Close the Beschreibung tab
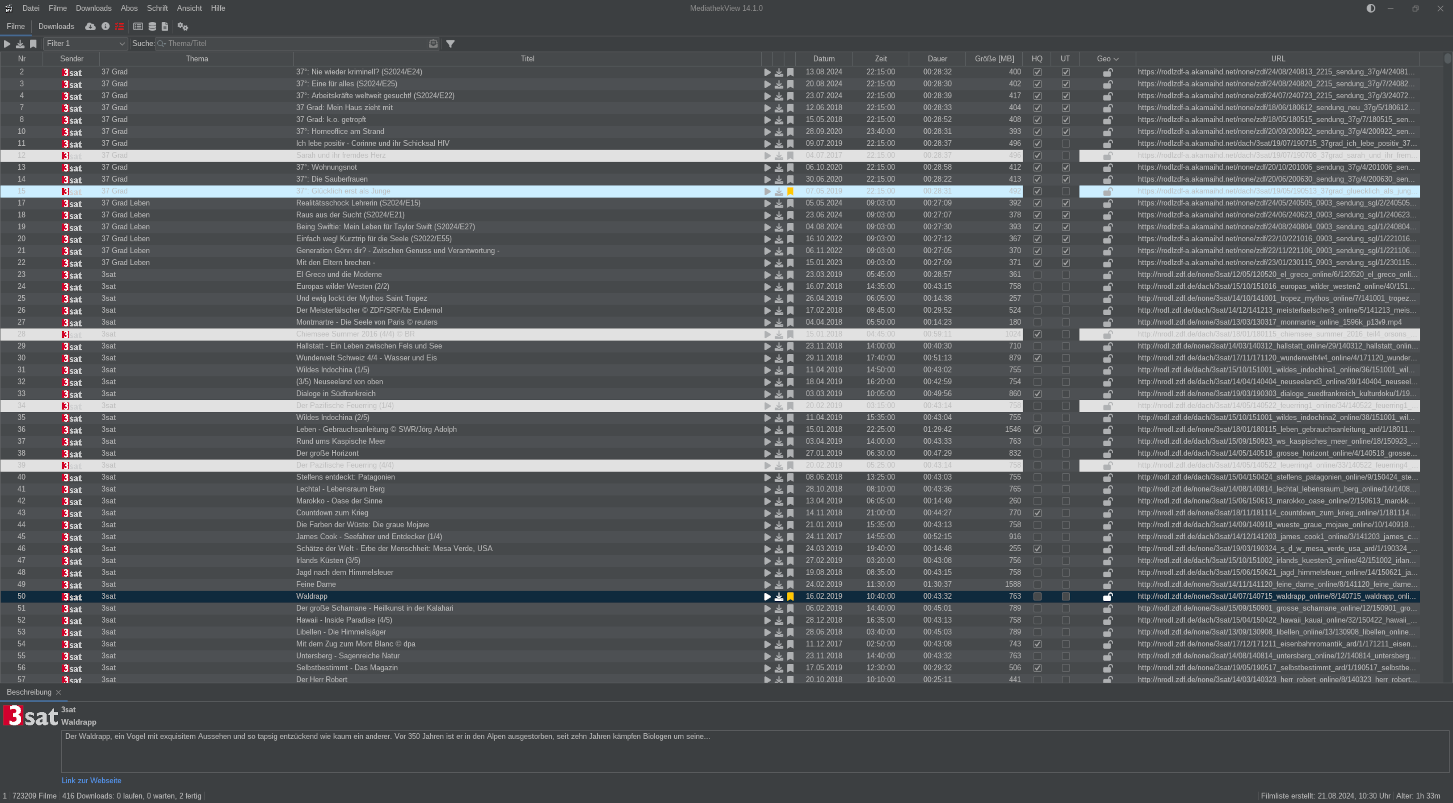Image resolution: width=1453 pixels, height=803 pixels. click(58, 692)
